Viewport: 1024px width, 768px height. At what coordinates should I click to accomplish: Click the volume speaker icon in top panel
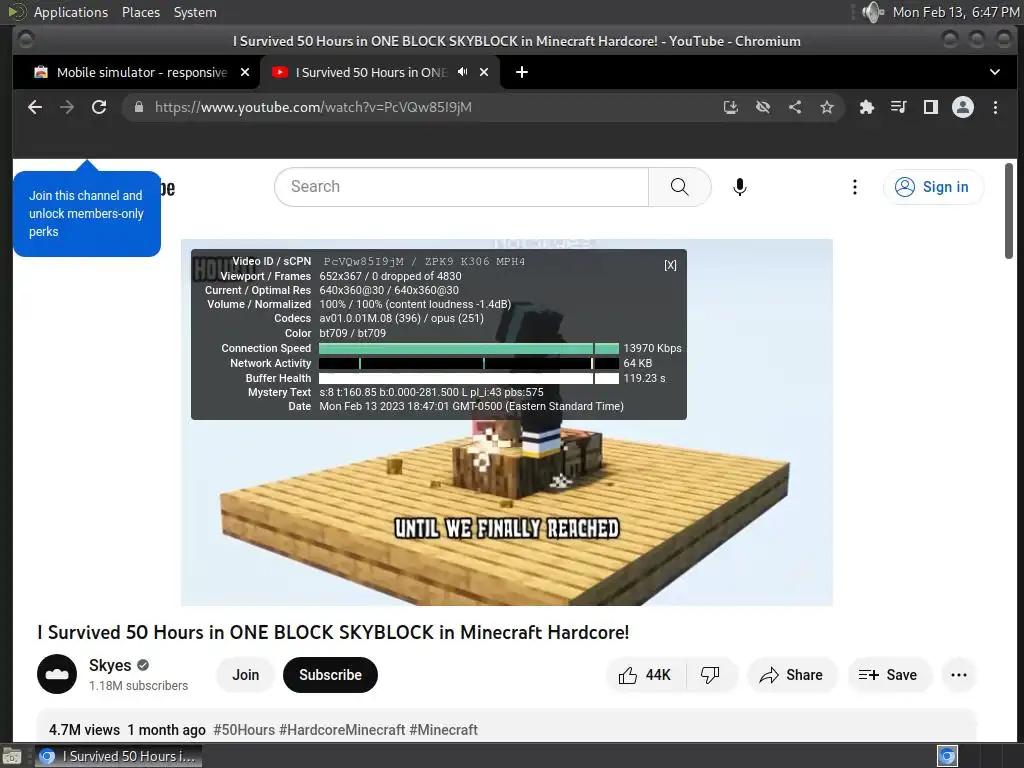(872, 12)
